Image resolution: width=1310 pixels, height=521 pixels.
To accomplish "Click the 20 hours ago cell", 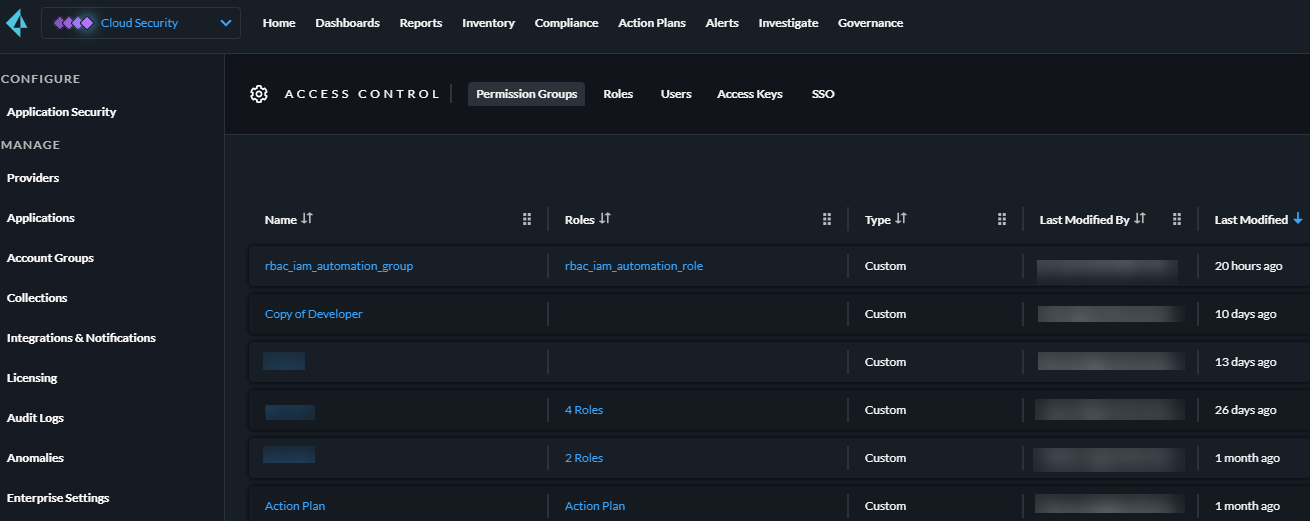I will tap(1249, 266).
